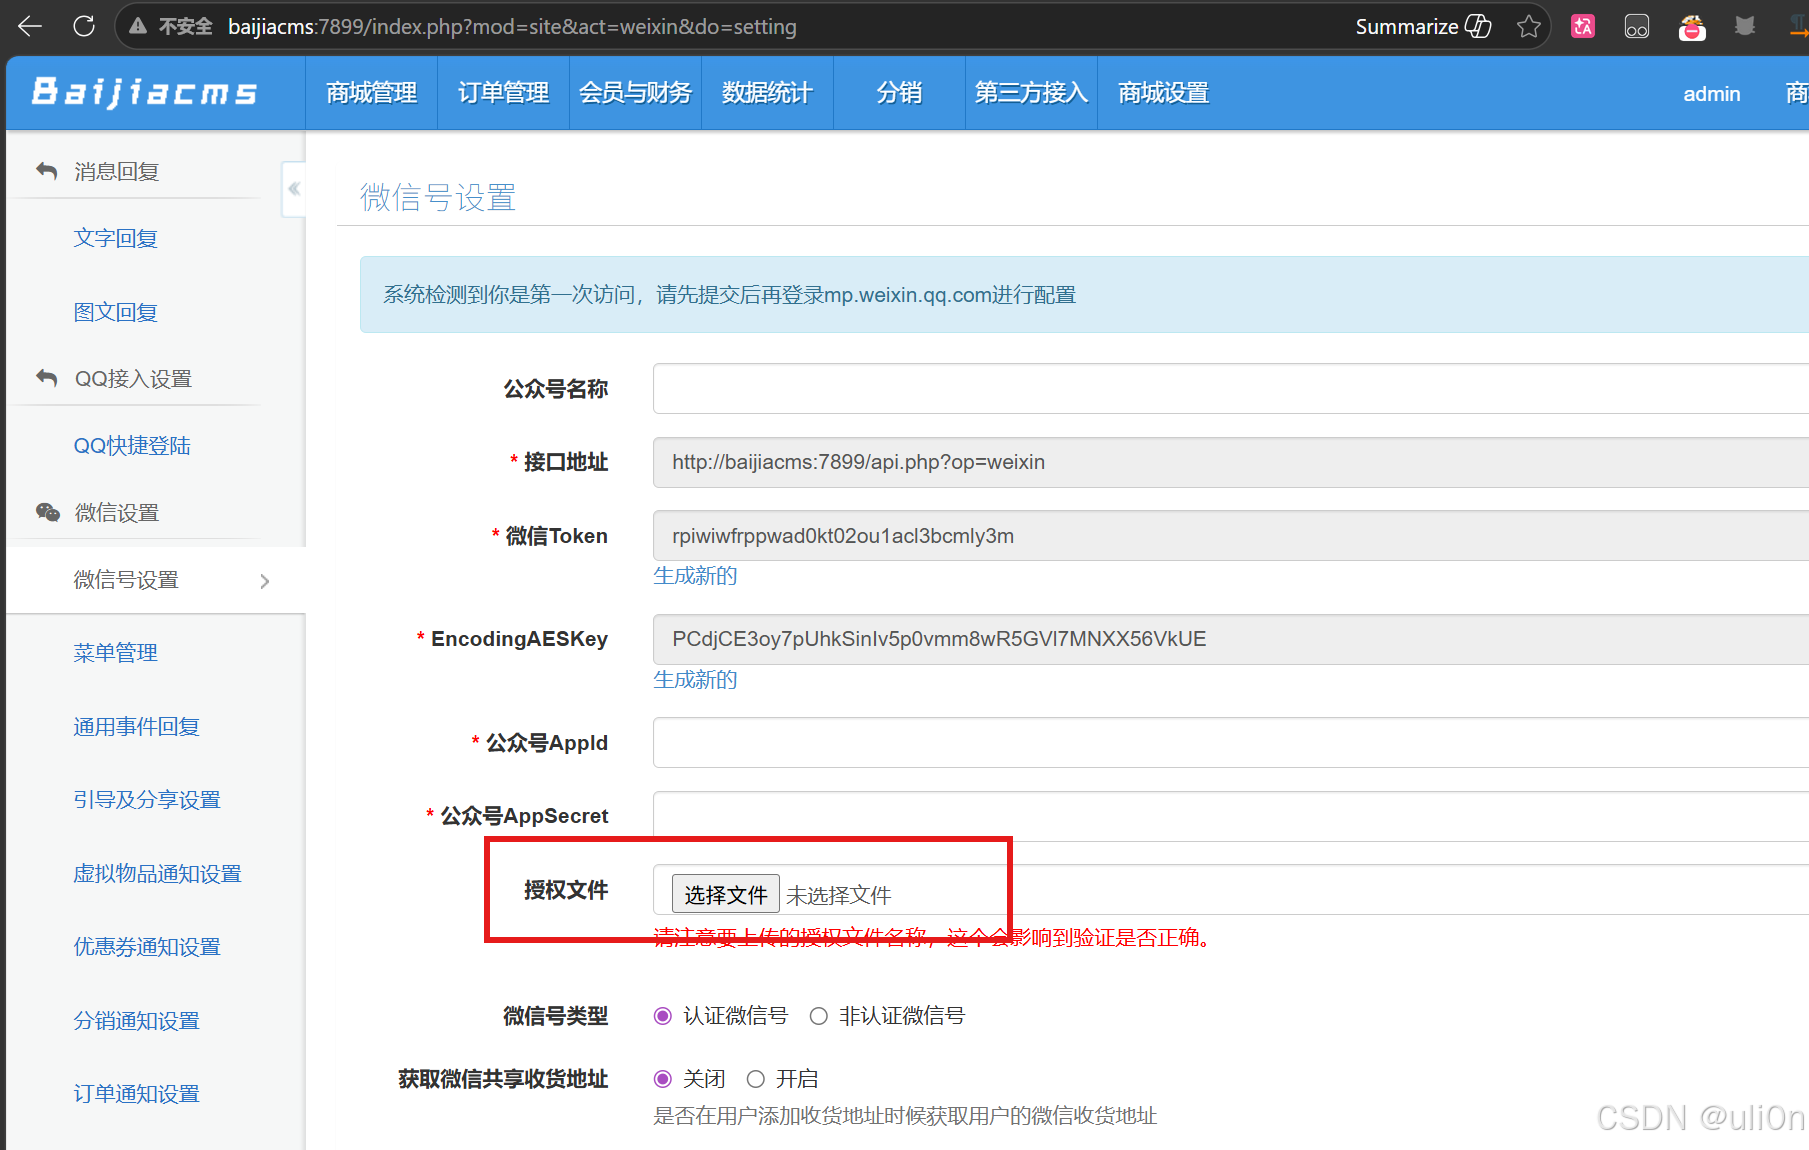Open 分销通知设置 in the sidebar
The image size is (1809, 1150).
pos(136,1021)
